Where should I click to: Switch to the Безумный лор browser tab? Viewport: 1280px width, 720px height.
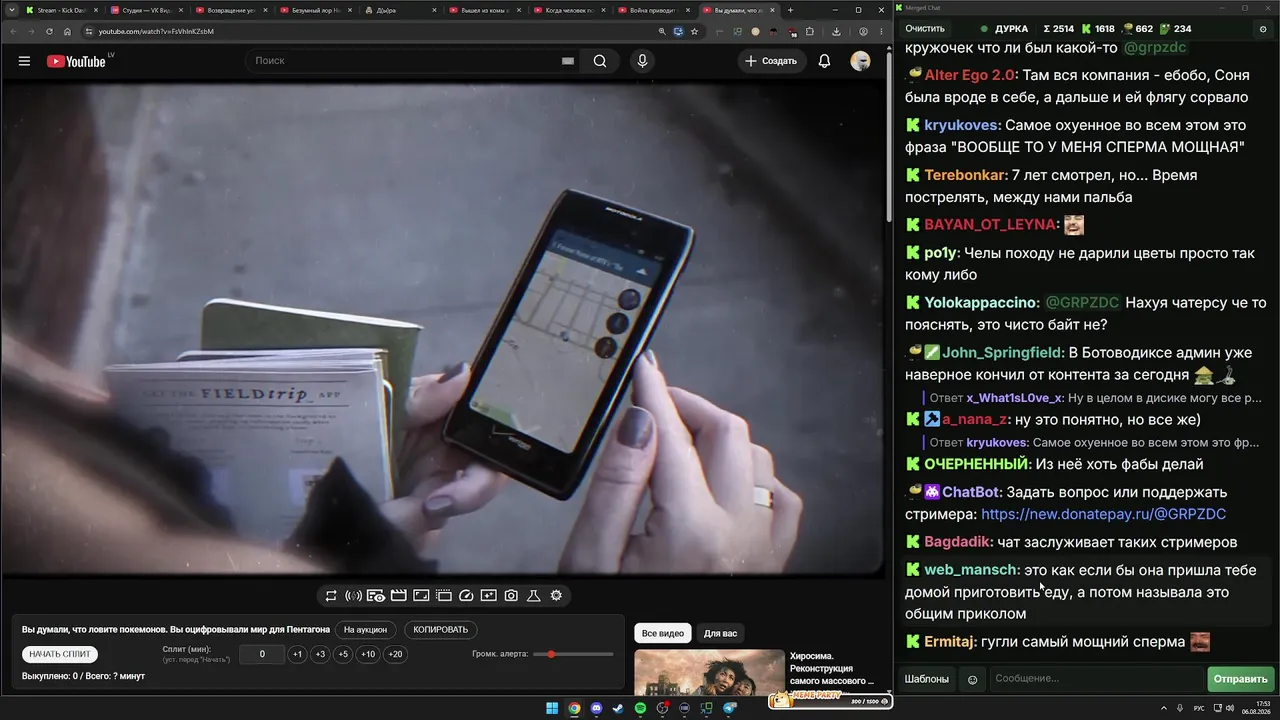pos(315,10)
